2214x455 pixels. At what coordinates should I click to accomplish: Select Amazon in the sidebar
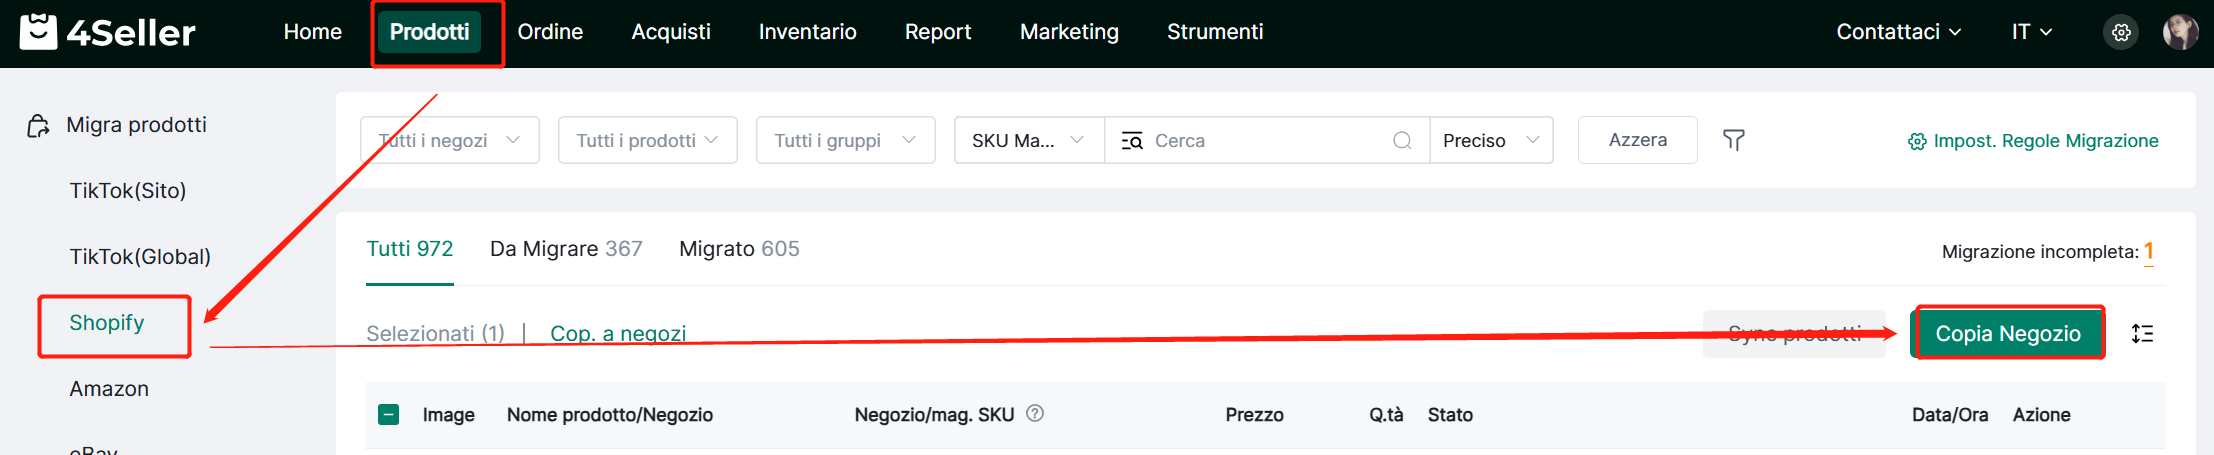pos(109,389)
